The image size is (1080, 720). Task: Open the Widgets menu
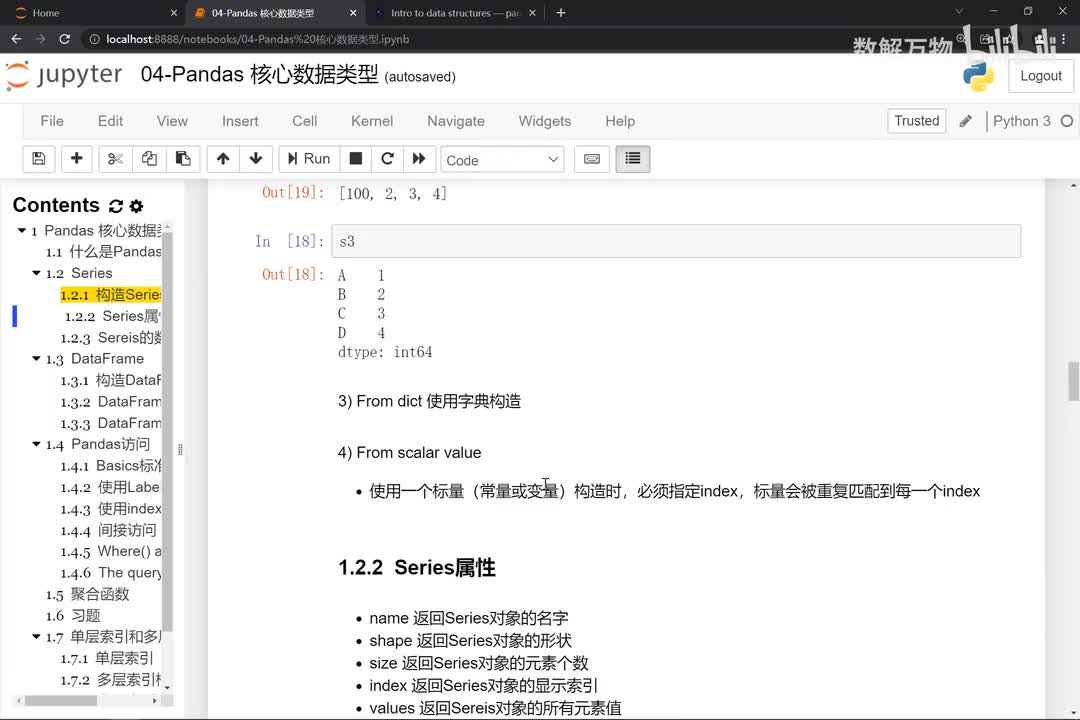[x=545, y=121]
